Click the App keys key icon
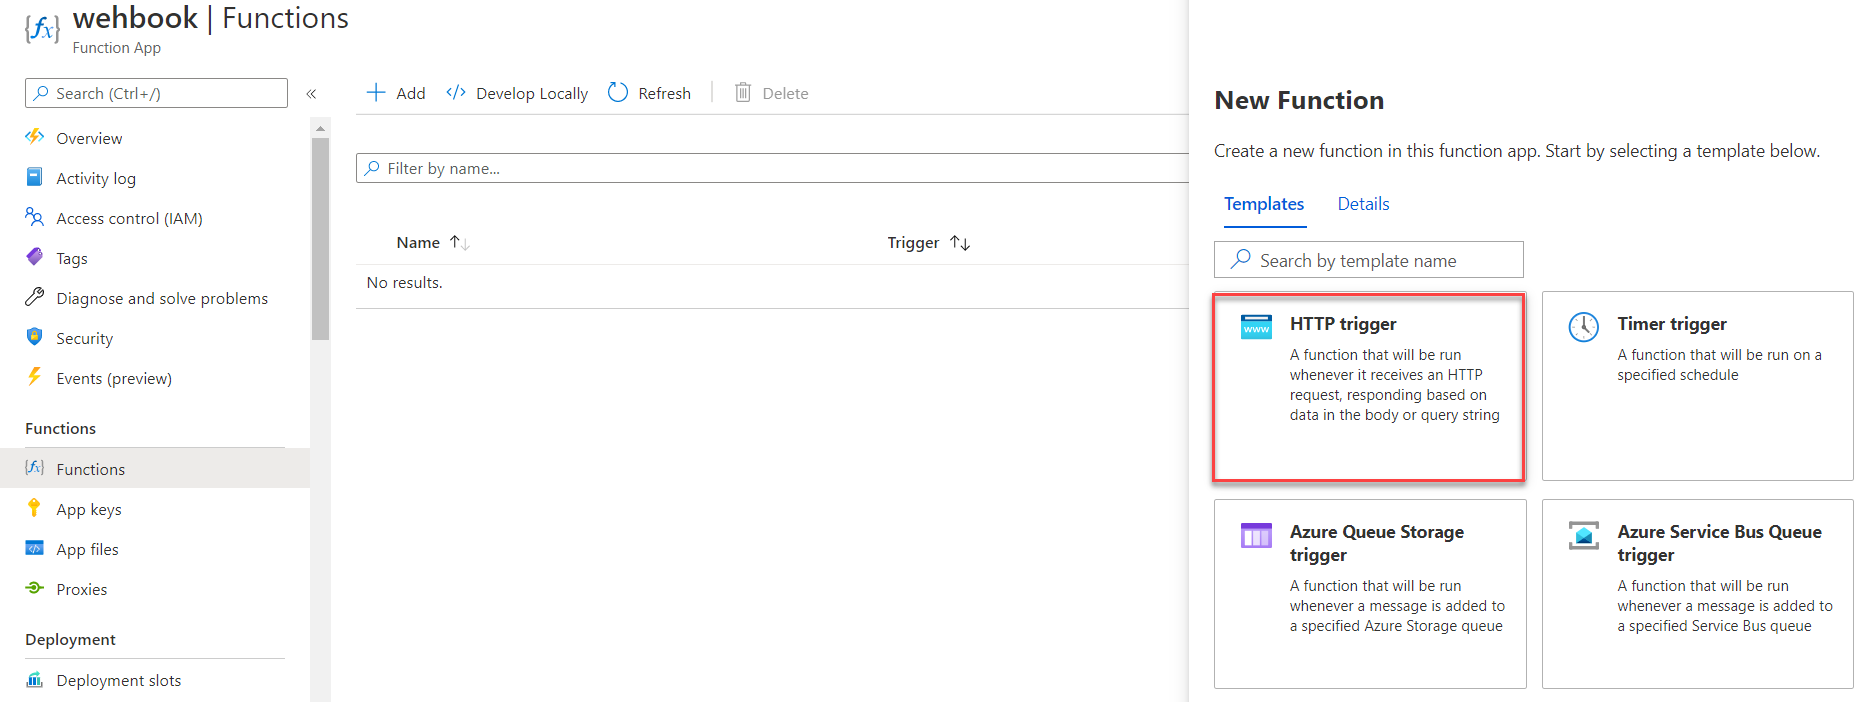The width and height of the screenshot is (1872, 702). pyautogui.click(x=34, y=508)
